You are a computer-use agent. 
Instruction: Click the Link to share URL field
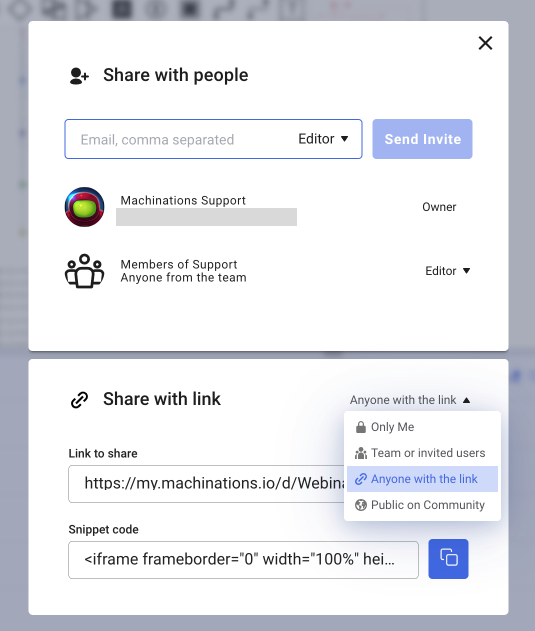[x=206, y=484]
